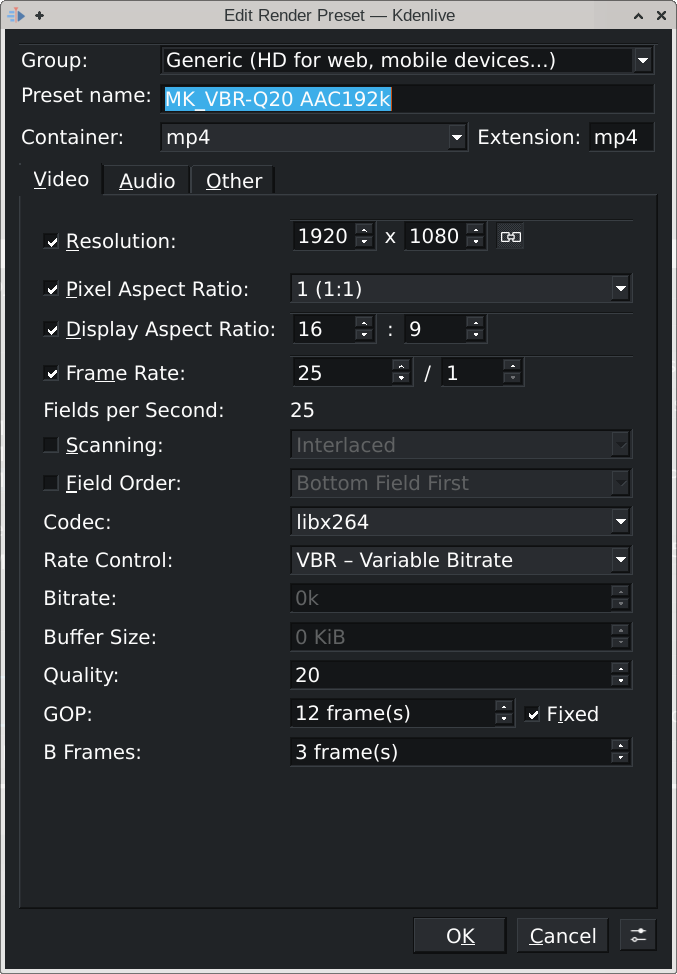Open the Group dropdown list

coord(406,60)
